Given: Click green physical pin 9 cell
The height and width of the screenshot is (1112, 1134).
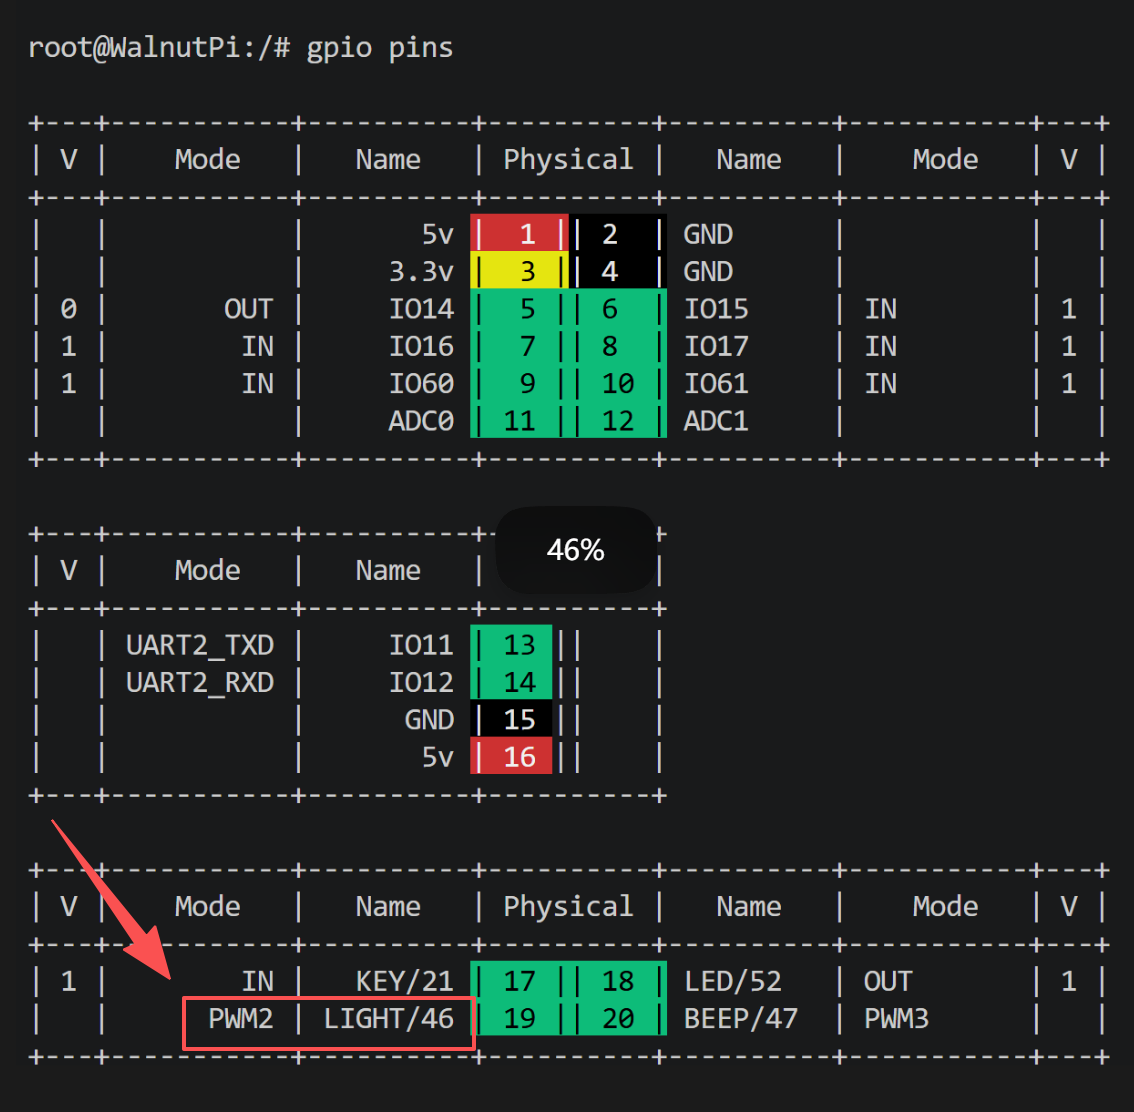Looking at the screenshot, I should point(519,383).
